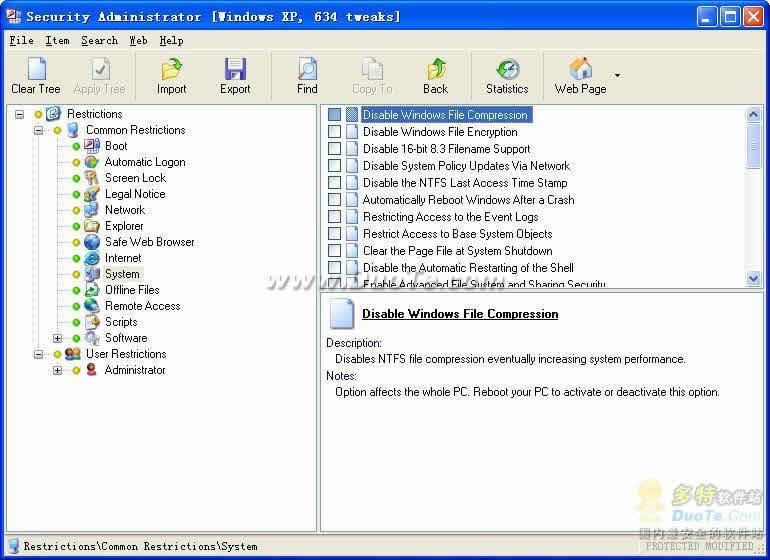Expand the Software tree node
Screen dimensions: 770x560
point(57,338)
